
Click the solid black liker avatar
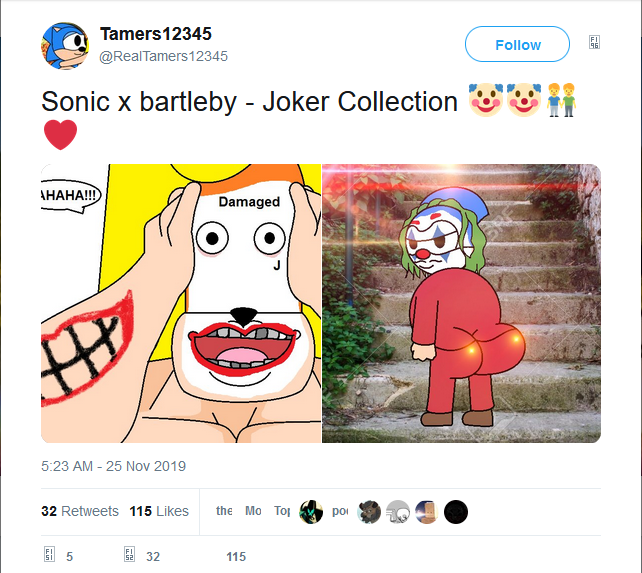point(456,512)
